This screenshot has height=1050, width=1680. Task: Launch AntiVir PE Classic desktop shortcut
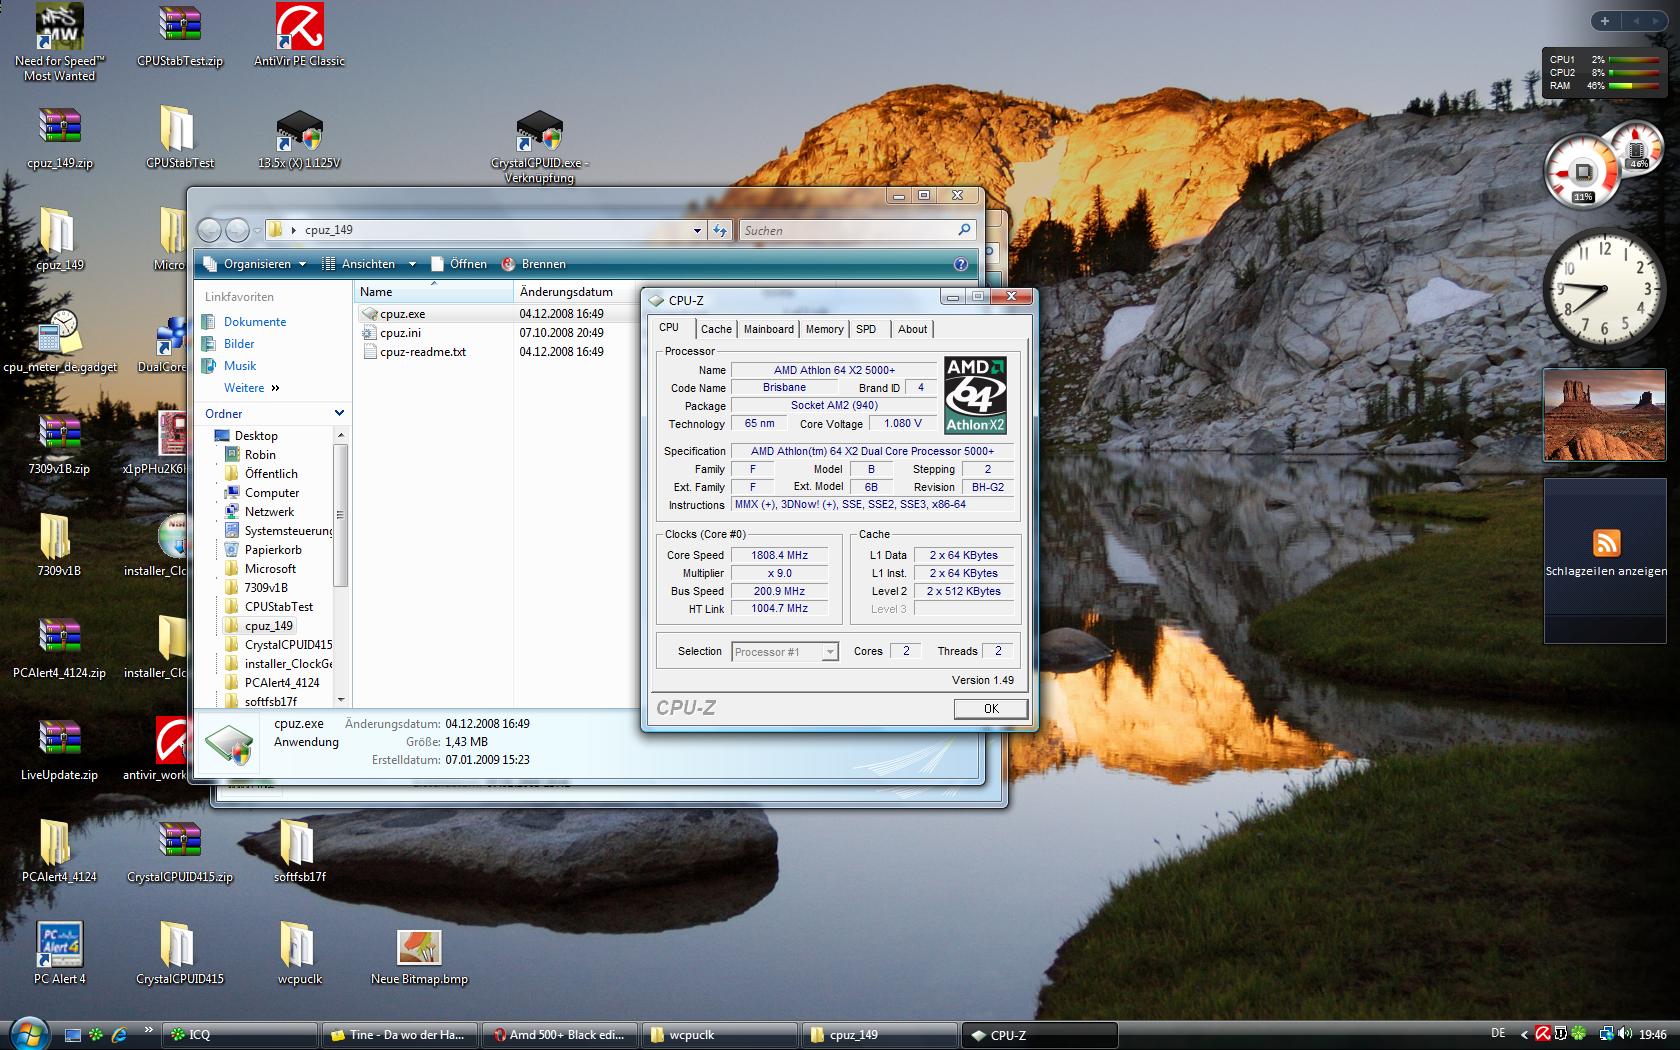tap(299, 36)
